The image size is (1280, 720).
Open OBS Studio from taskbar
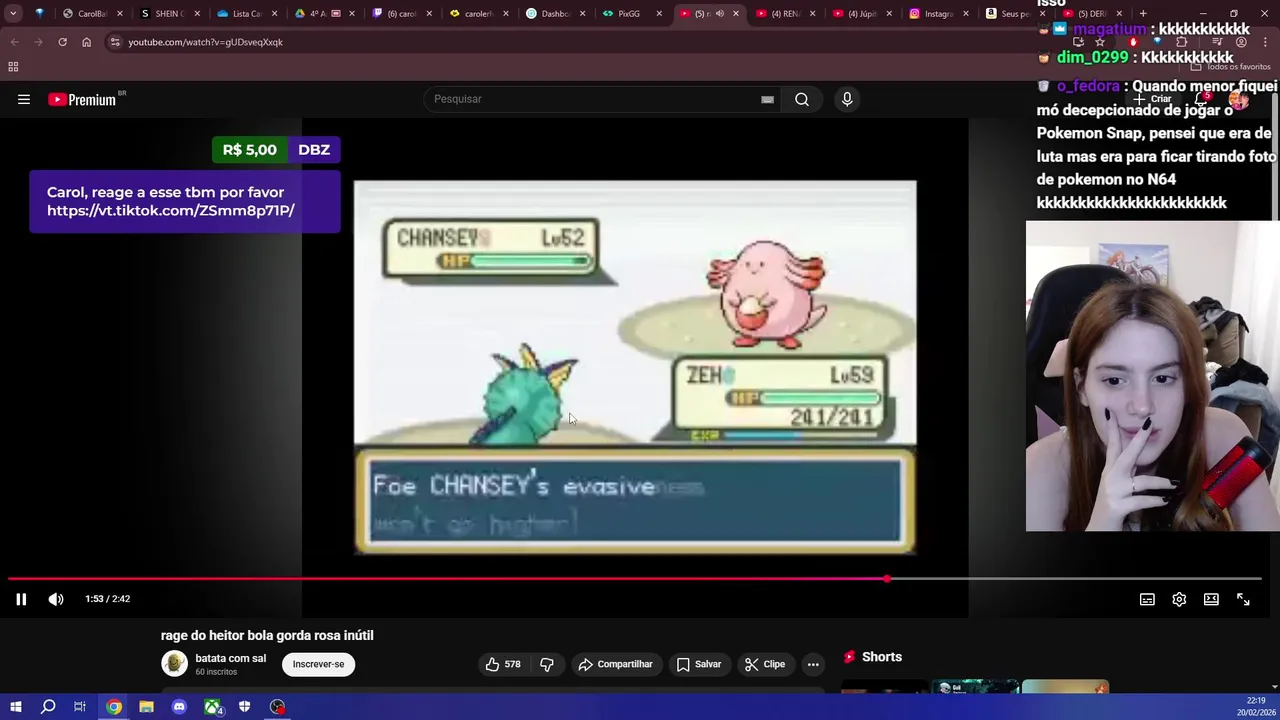278,707
